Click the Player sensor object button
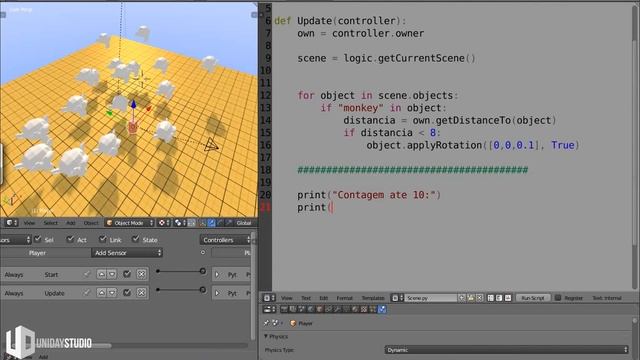Viewport: 640px width, 360px height. pos(45,253)
